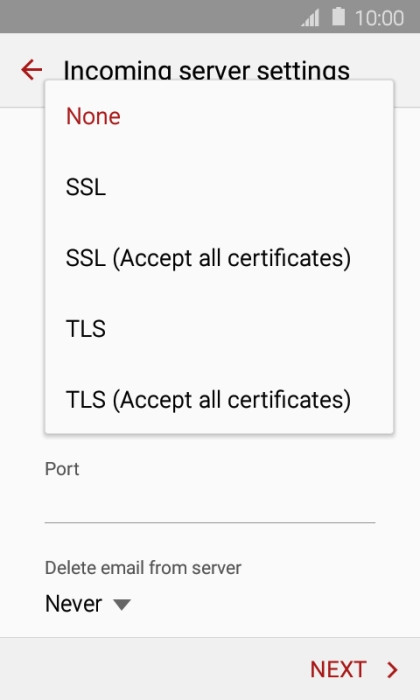Screen dimensions: 420x700
Task: Tap the Incoming server settings title
Action: click(x=206, y=71)
